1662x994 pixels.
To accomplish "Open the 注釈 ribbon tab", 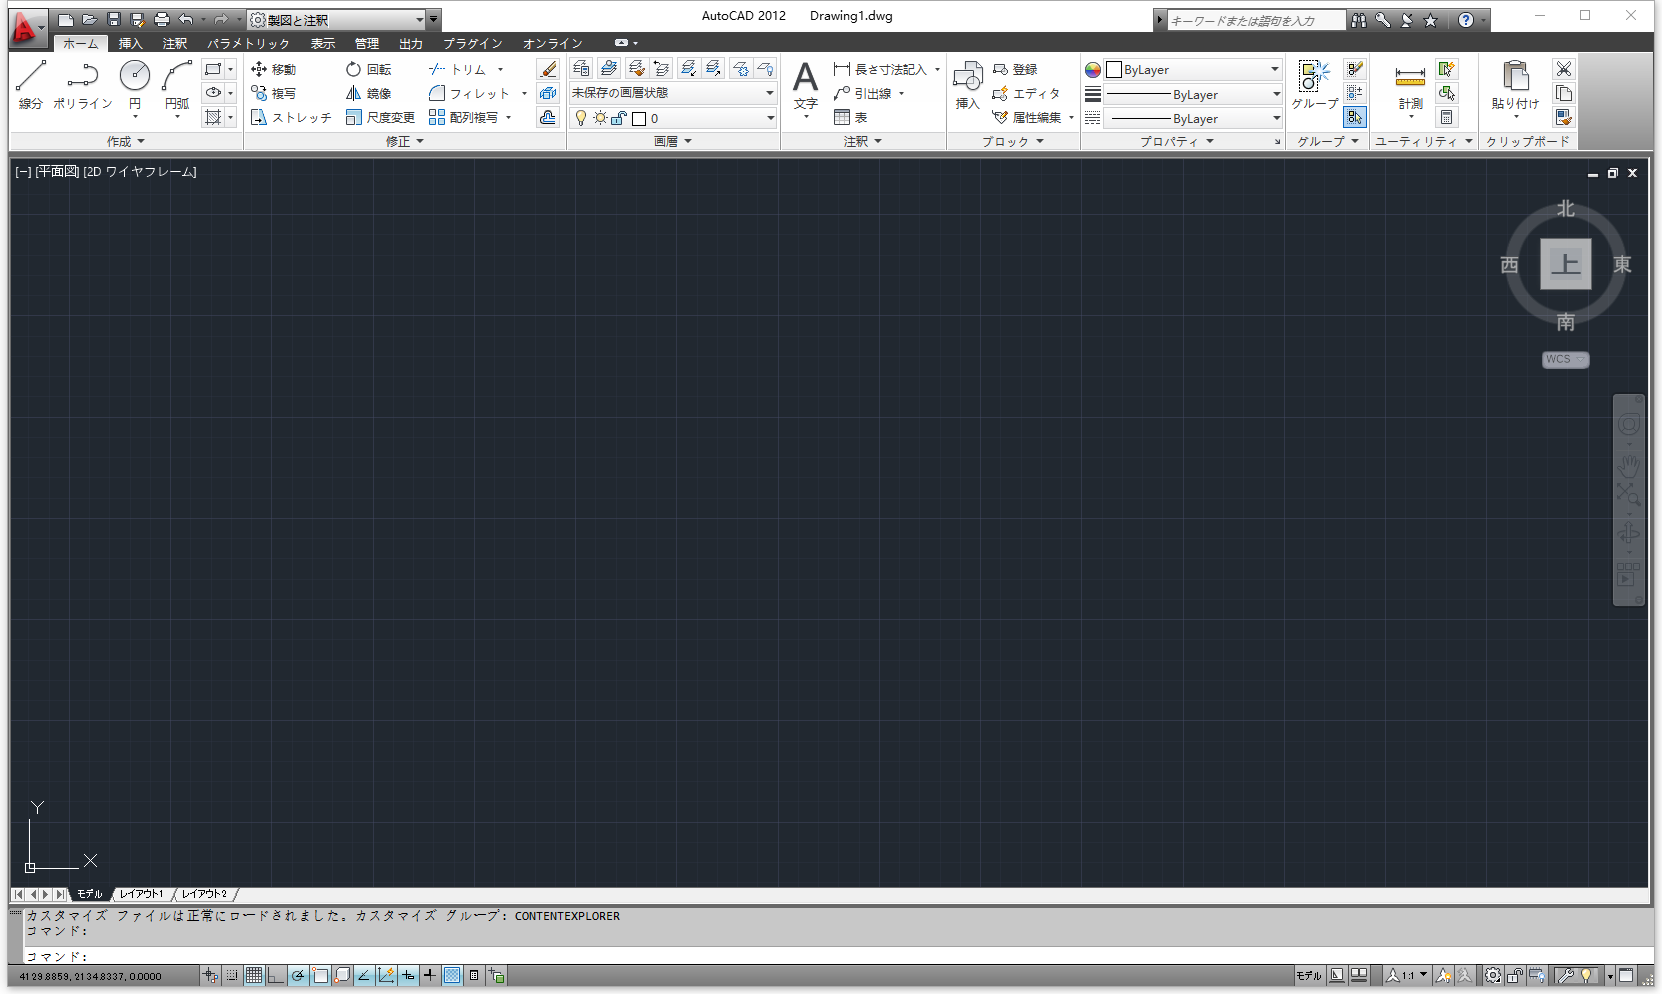I will [175, 43].
